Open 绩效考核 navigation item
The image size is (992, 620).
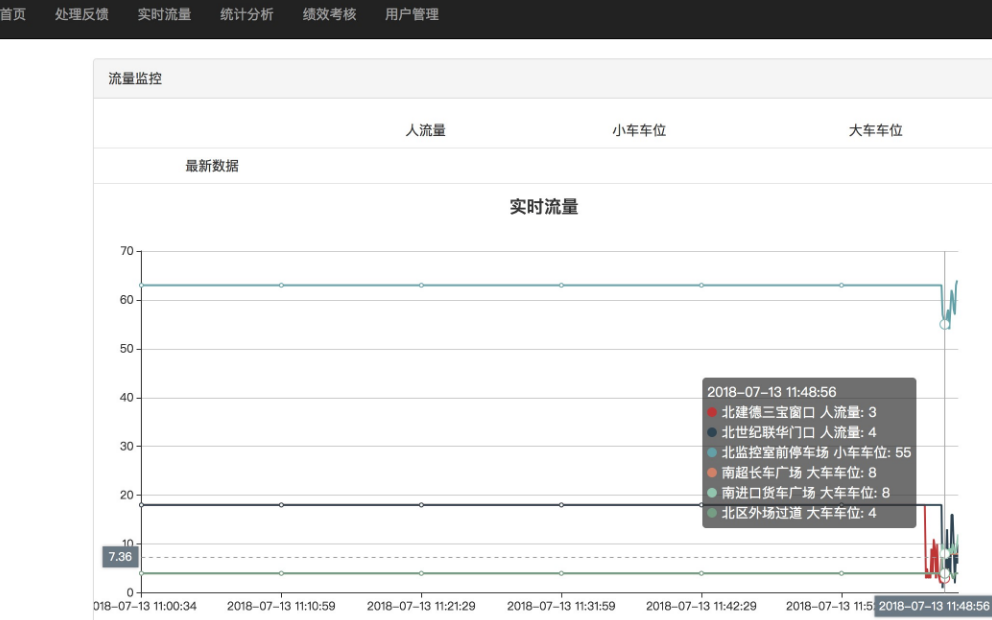[x=329, y=14]
